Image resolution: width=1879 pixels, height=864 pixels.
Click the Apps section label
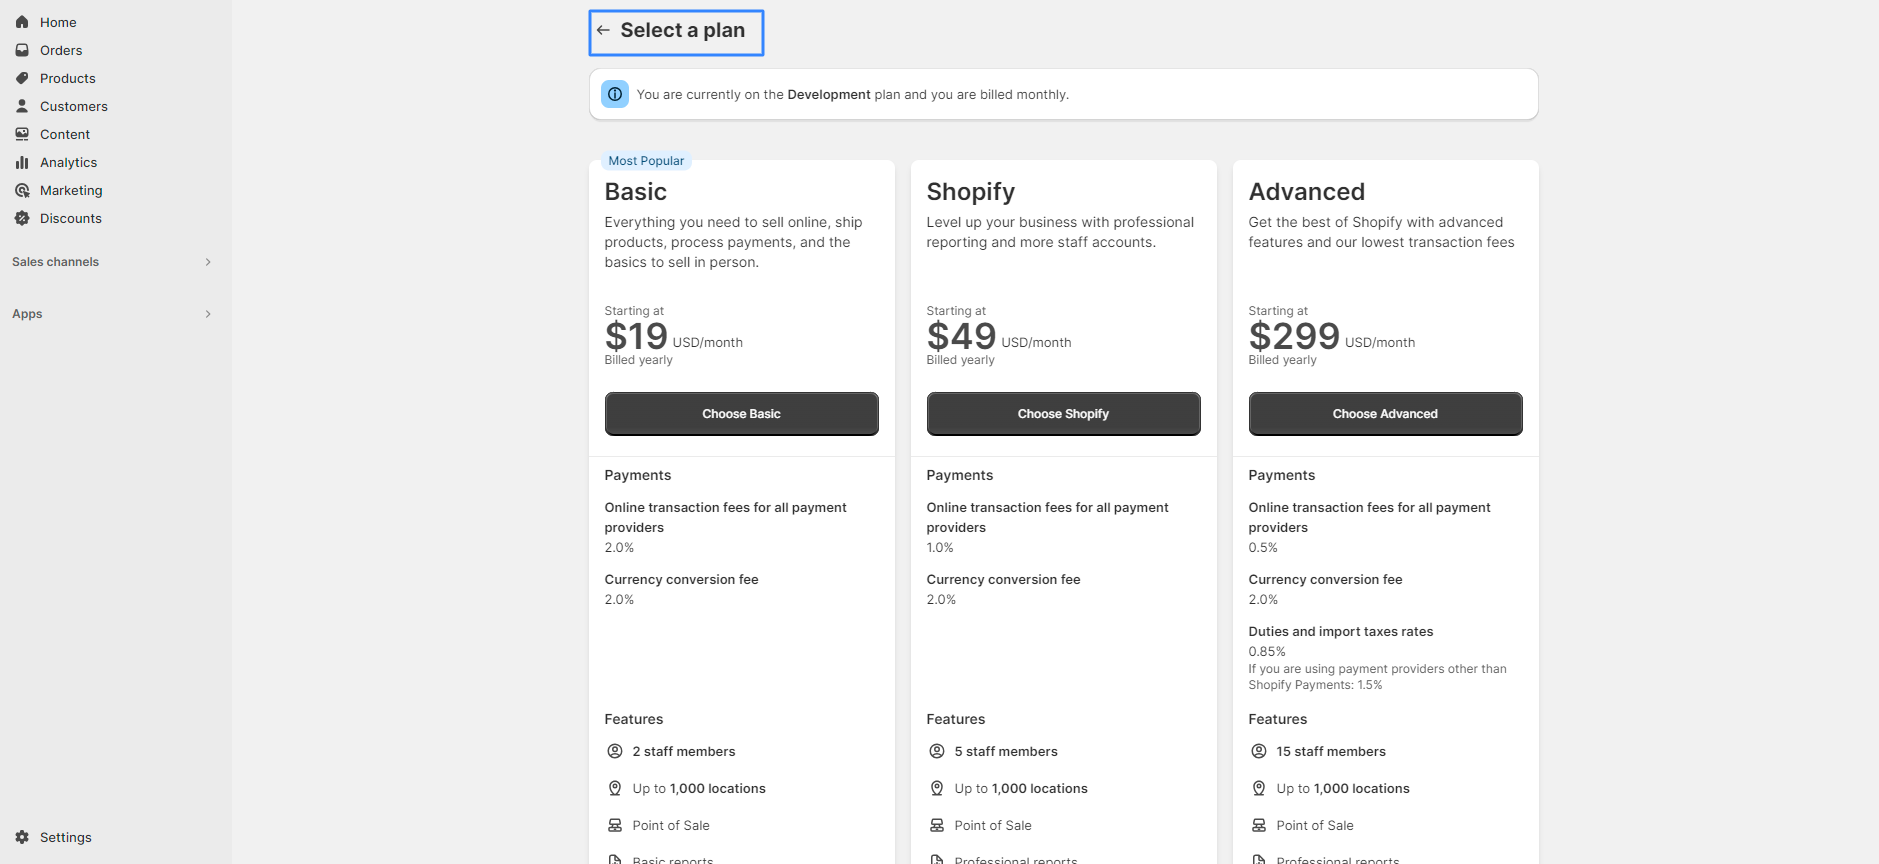[x=27, y=314]
